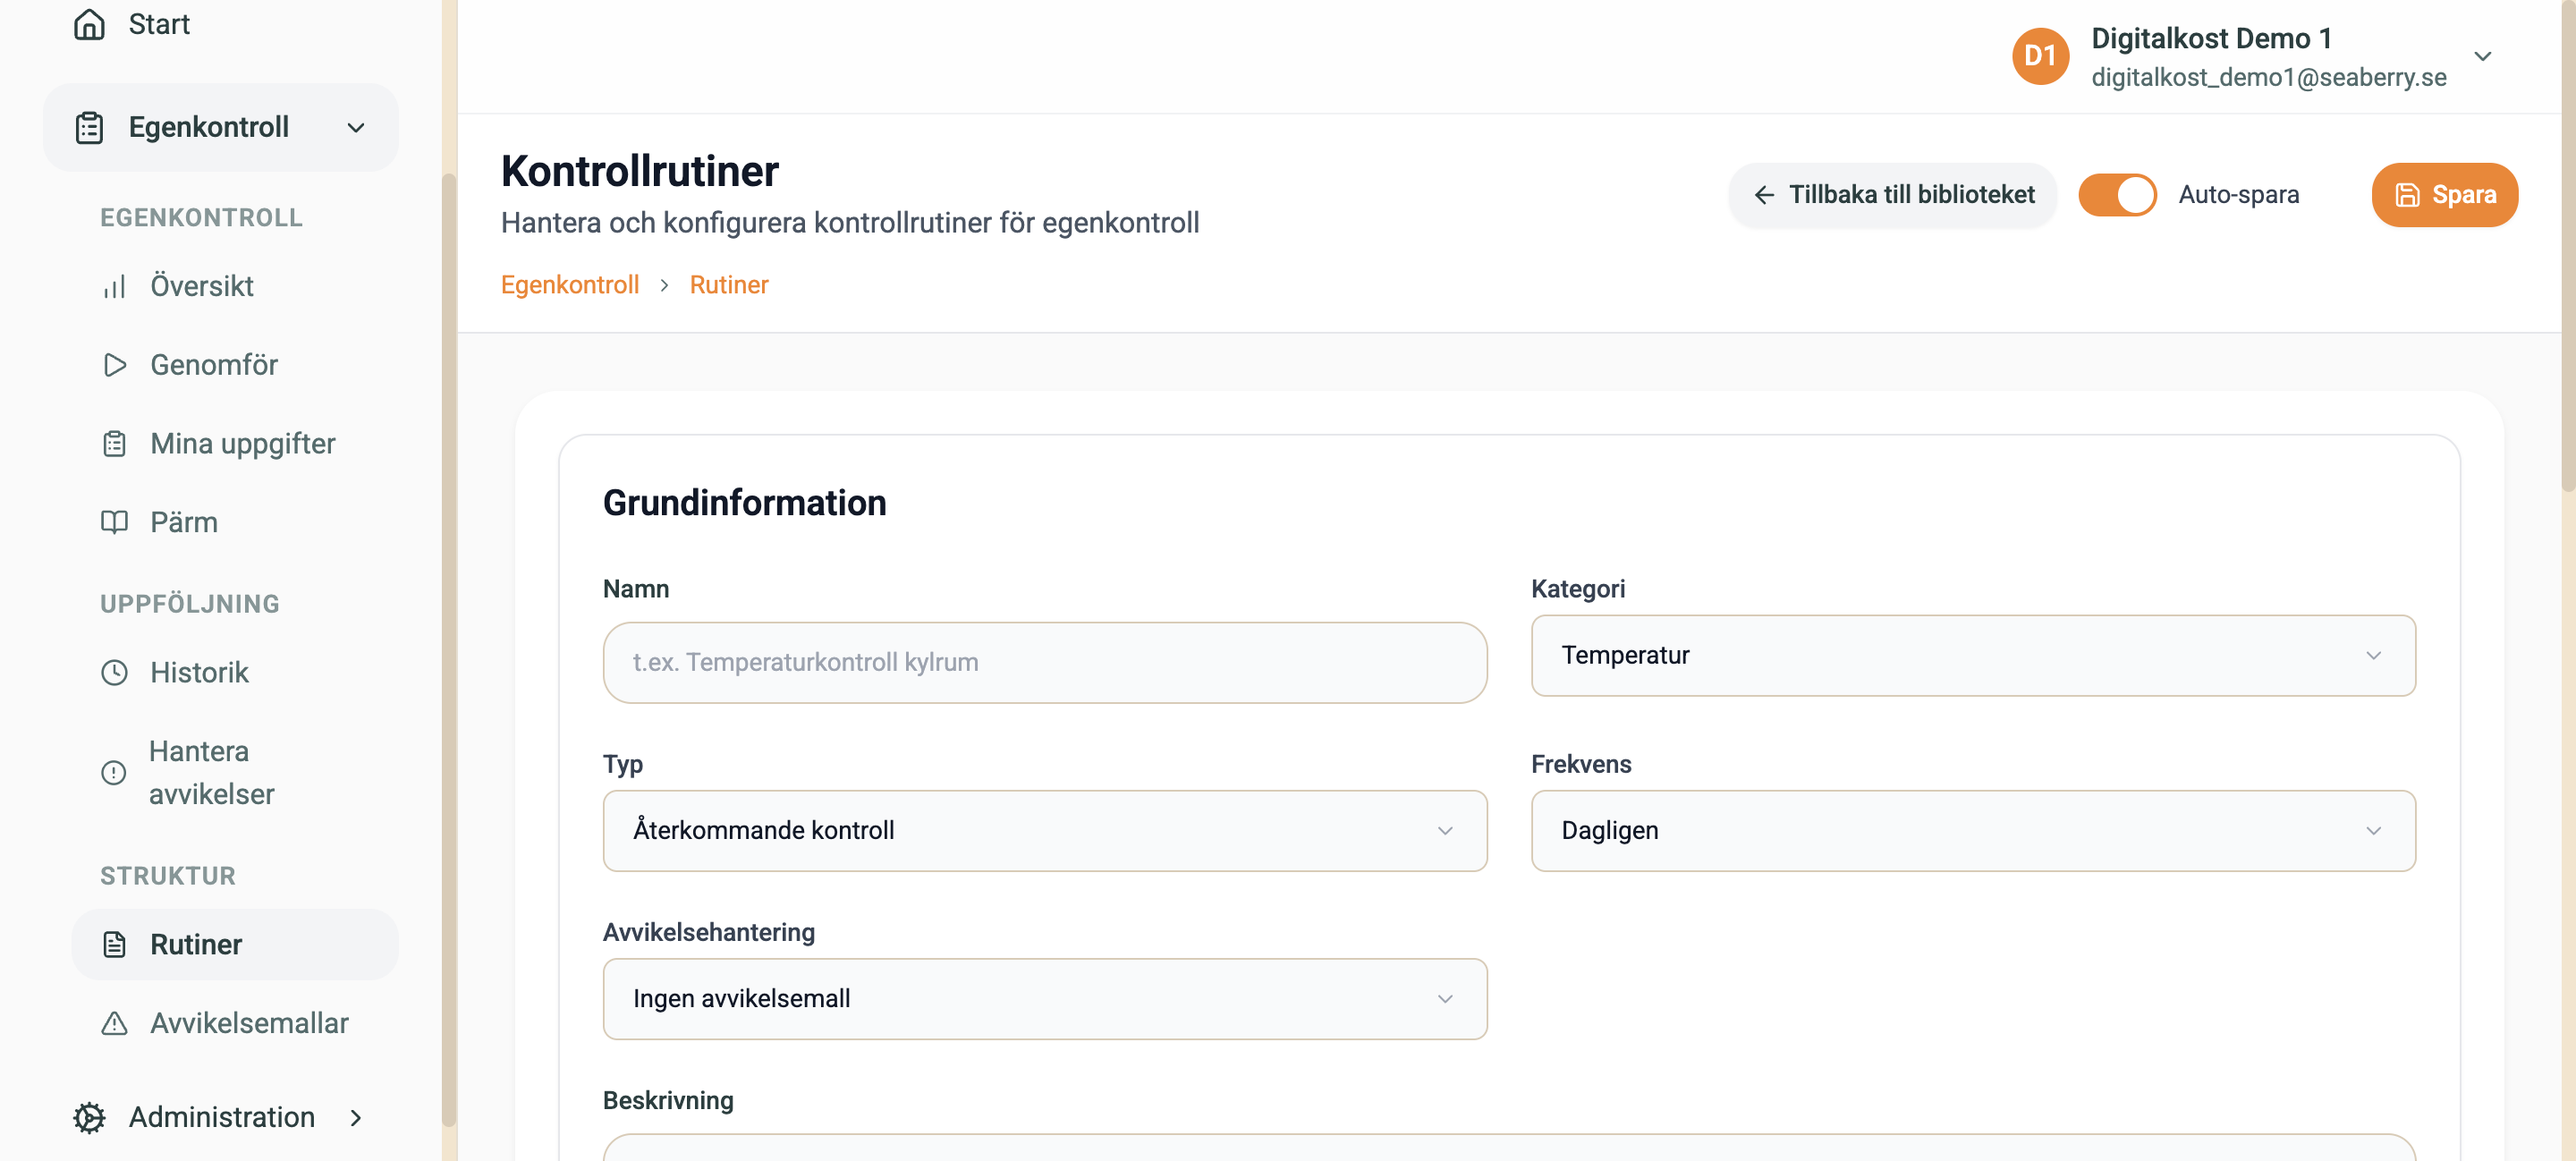The height and width of the screenshot is (1161, 2576).
Task: Open Pärm in the sidebar
Action: [235, 522]
